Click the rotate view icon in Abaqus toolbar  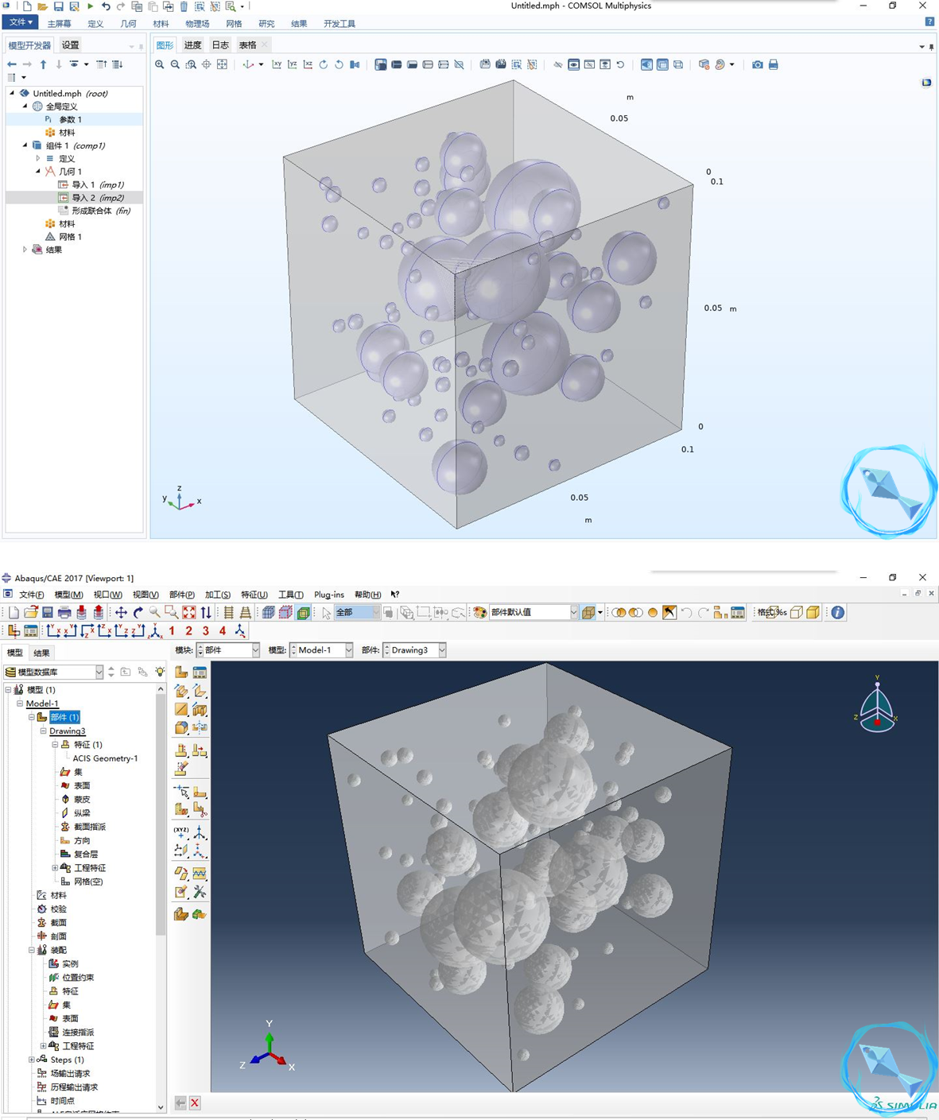138,612
